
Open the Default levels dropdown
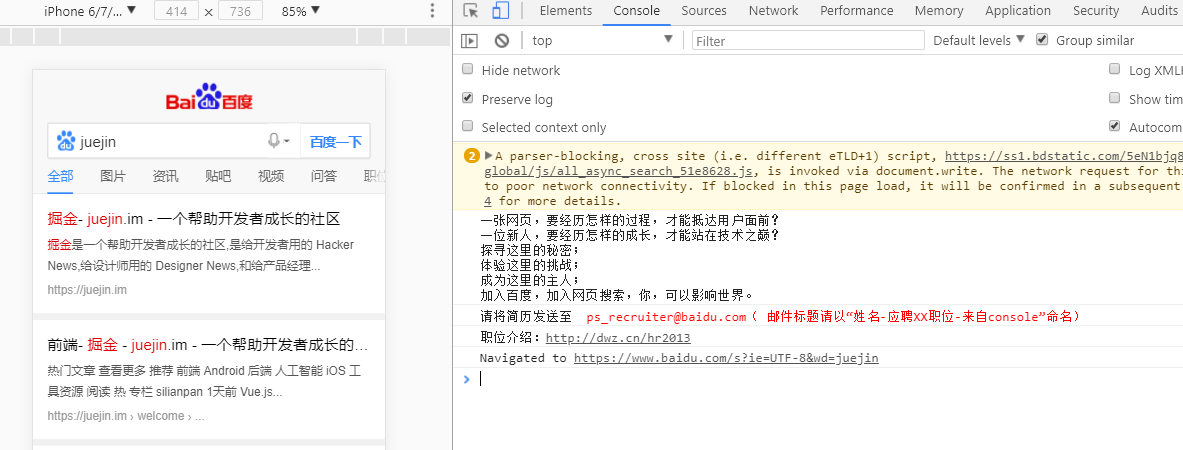[979, 40]
